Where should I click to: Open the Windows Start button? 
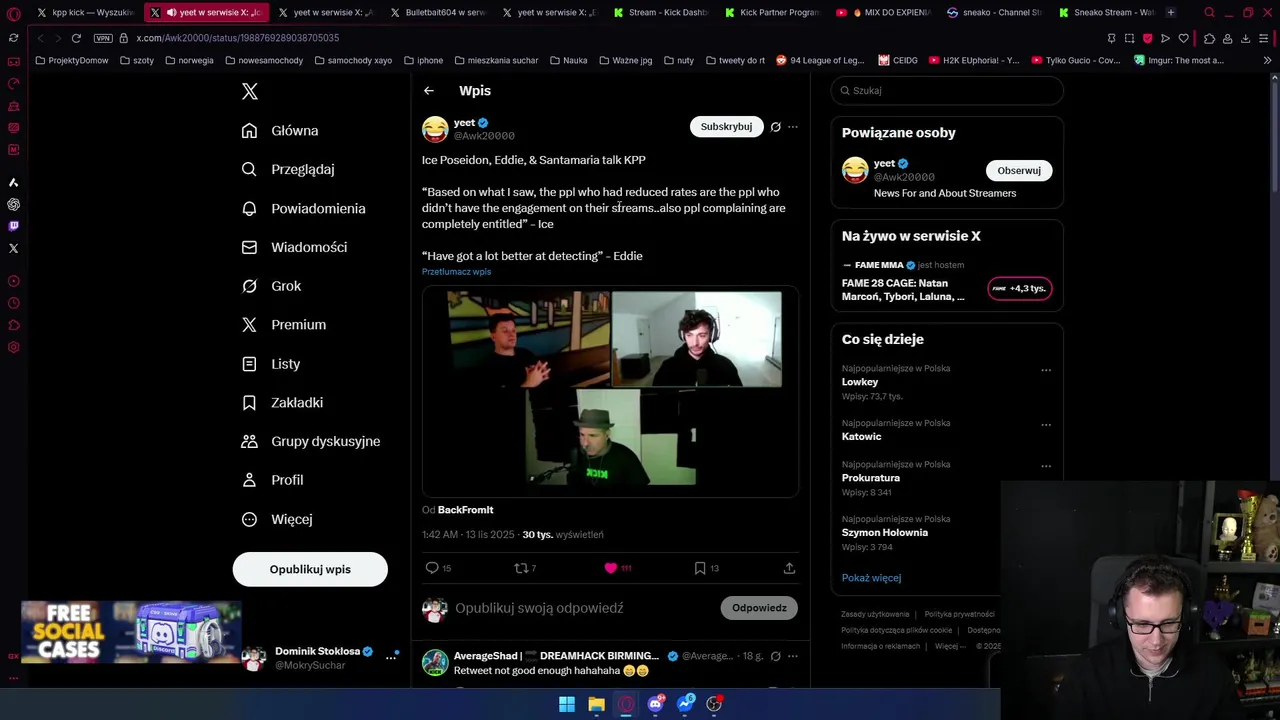[x=567, y=704]
